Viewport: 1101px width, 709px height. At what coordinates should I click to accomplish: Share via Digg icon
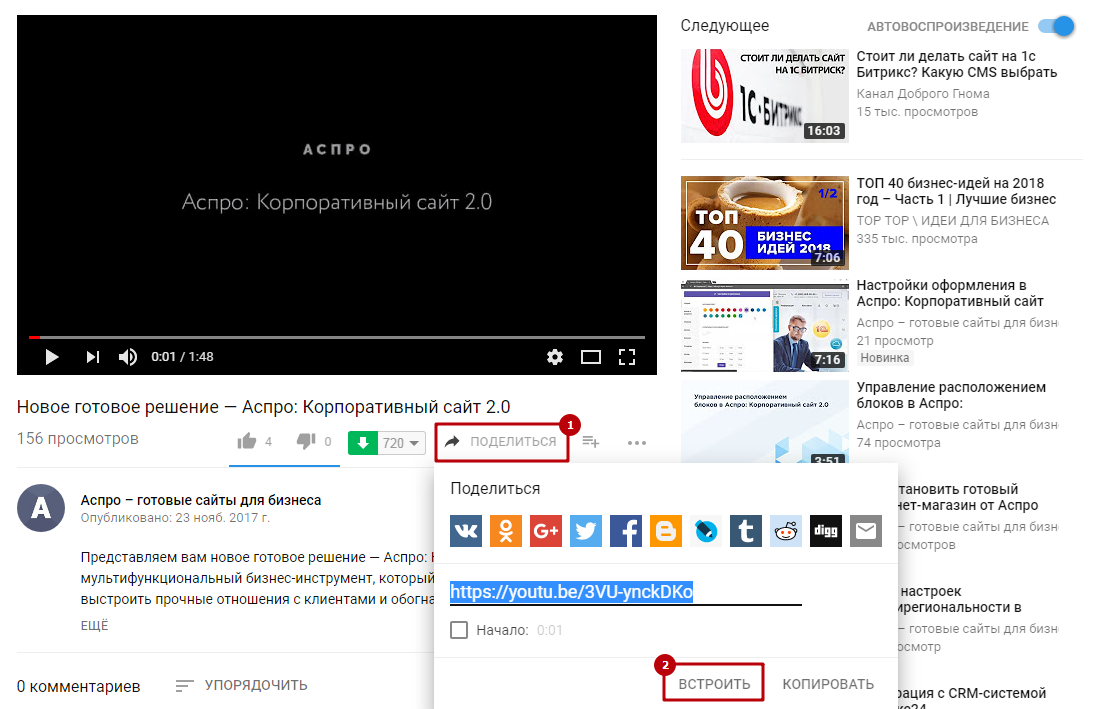[x=826, y=531]
